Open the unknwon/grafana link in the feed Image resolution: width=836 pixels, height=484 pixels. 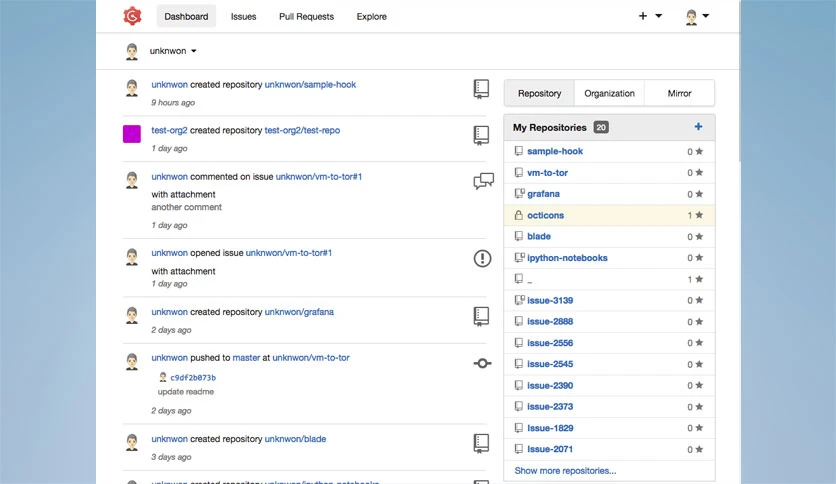[x=299, y=312]
